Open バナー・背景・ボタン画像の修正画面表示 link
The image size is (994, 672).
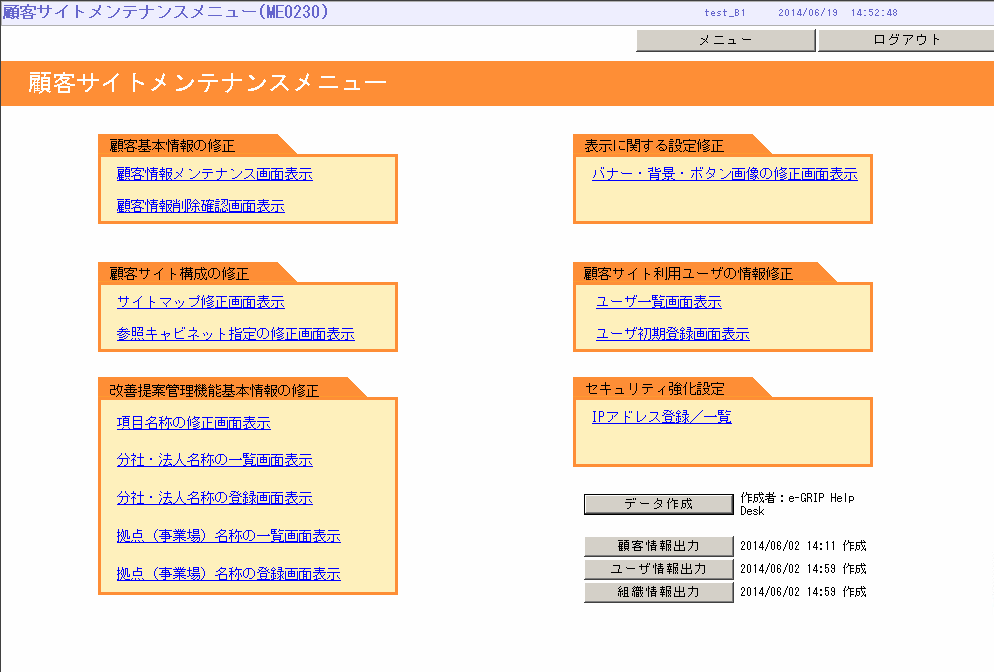coord(725,174)
